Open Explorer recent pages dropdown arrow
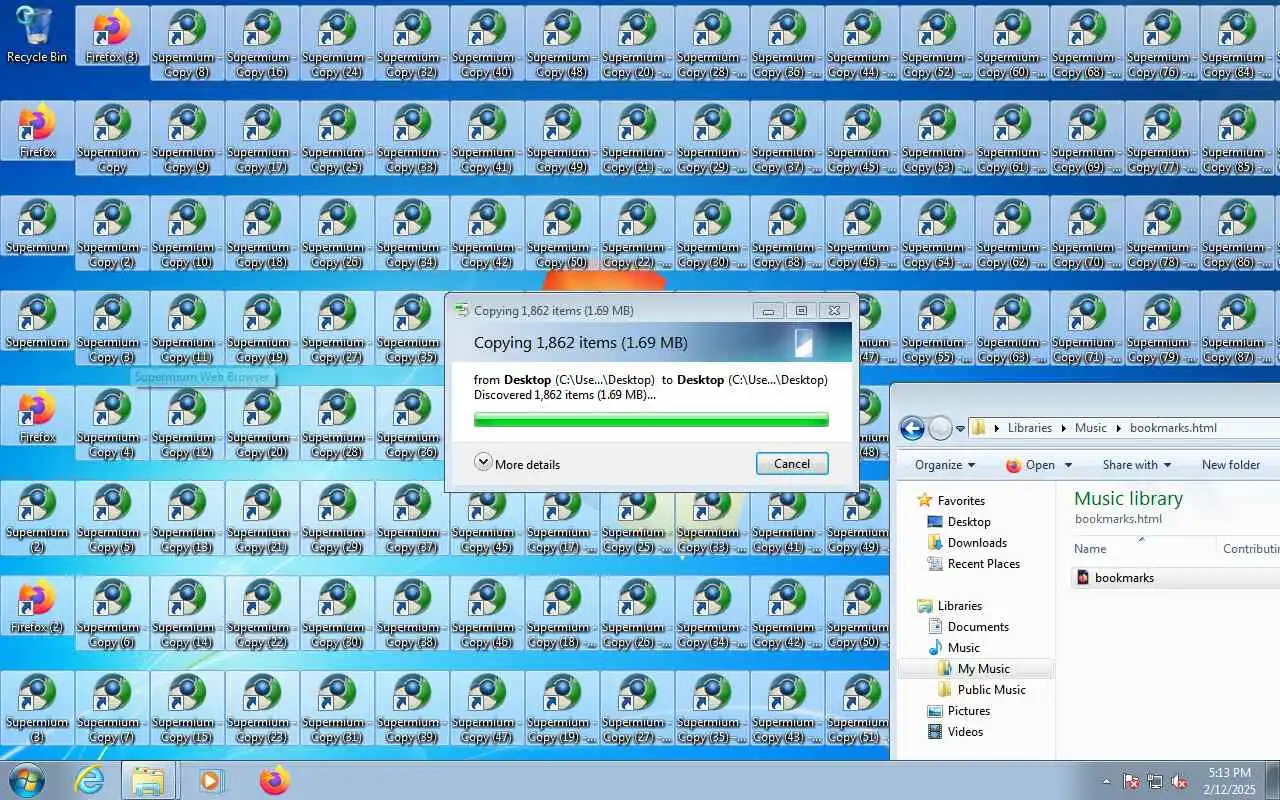 point(960,429)
